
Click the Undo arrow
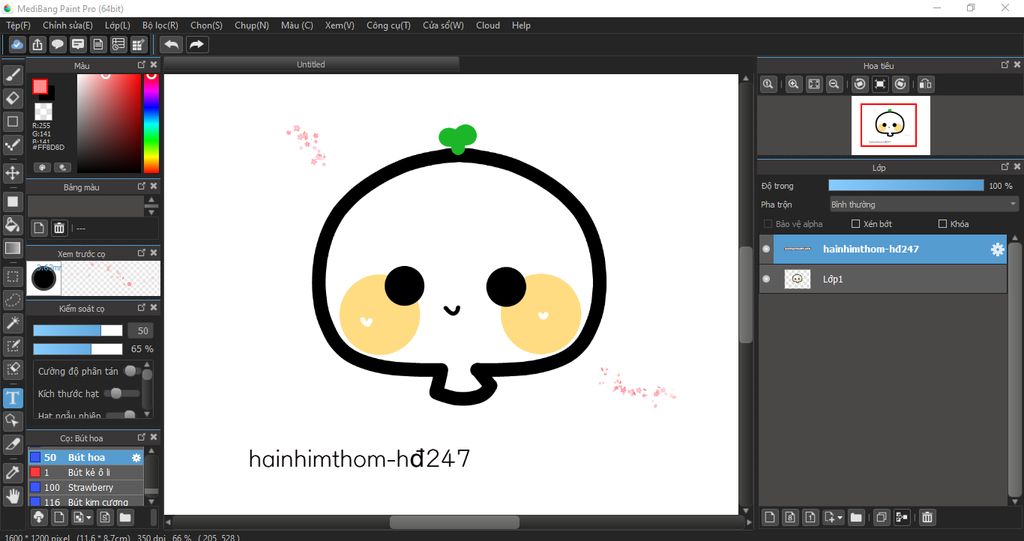pos(171,44)
